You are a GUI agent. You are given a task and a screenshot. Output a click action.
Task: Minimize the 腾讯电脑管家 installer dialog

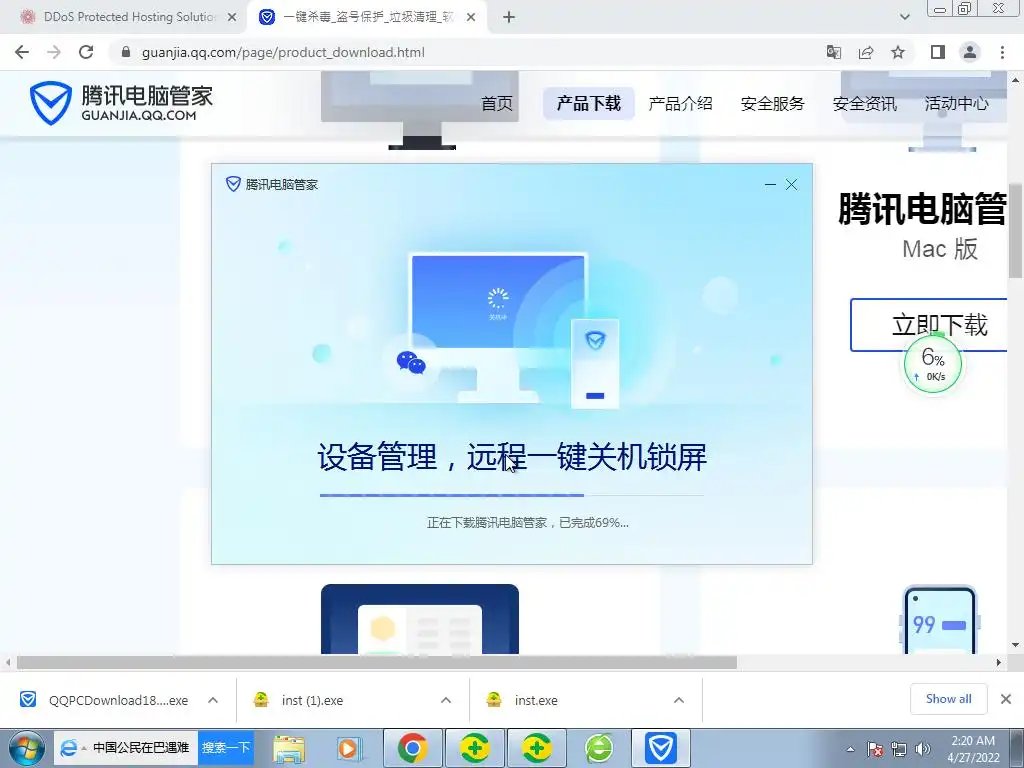pos(770,185)
